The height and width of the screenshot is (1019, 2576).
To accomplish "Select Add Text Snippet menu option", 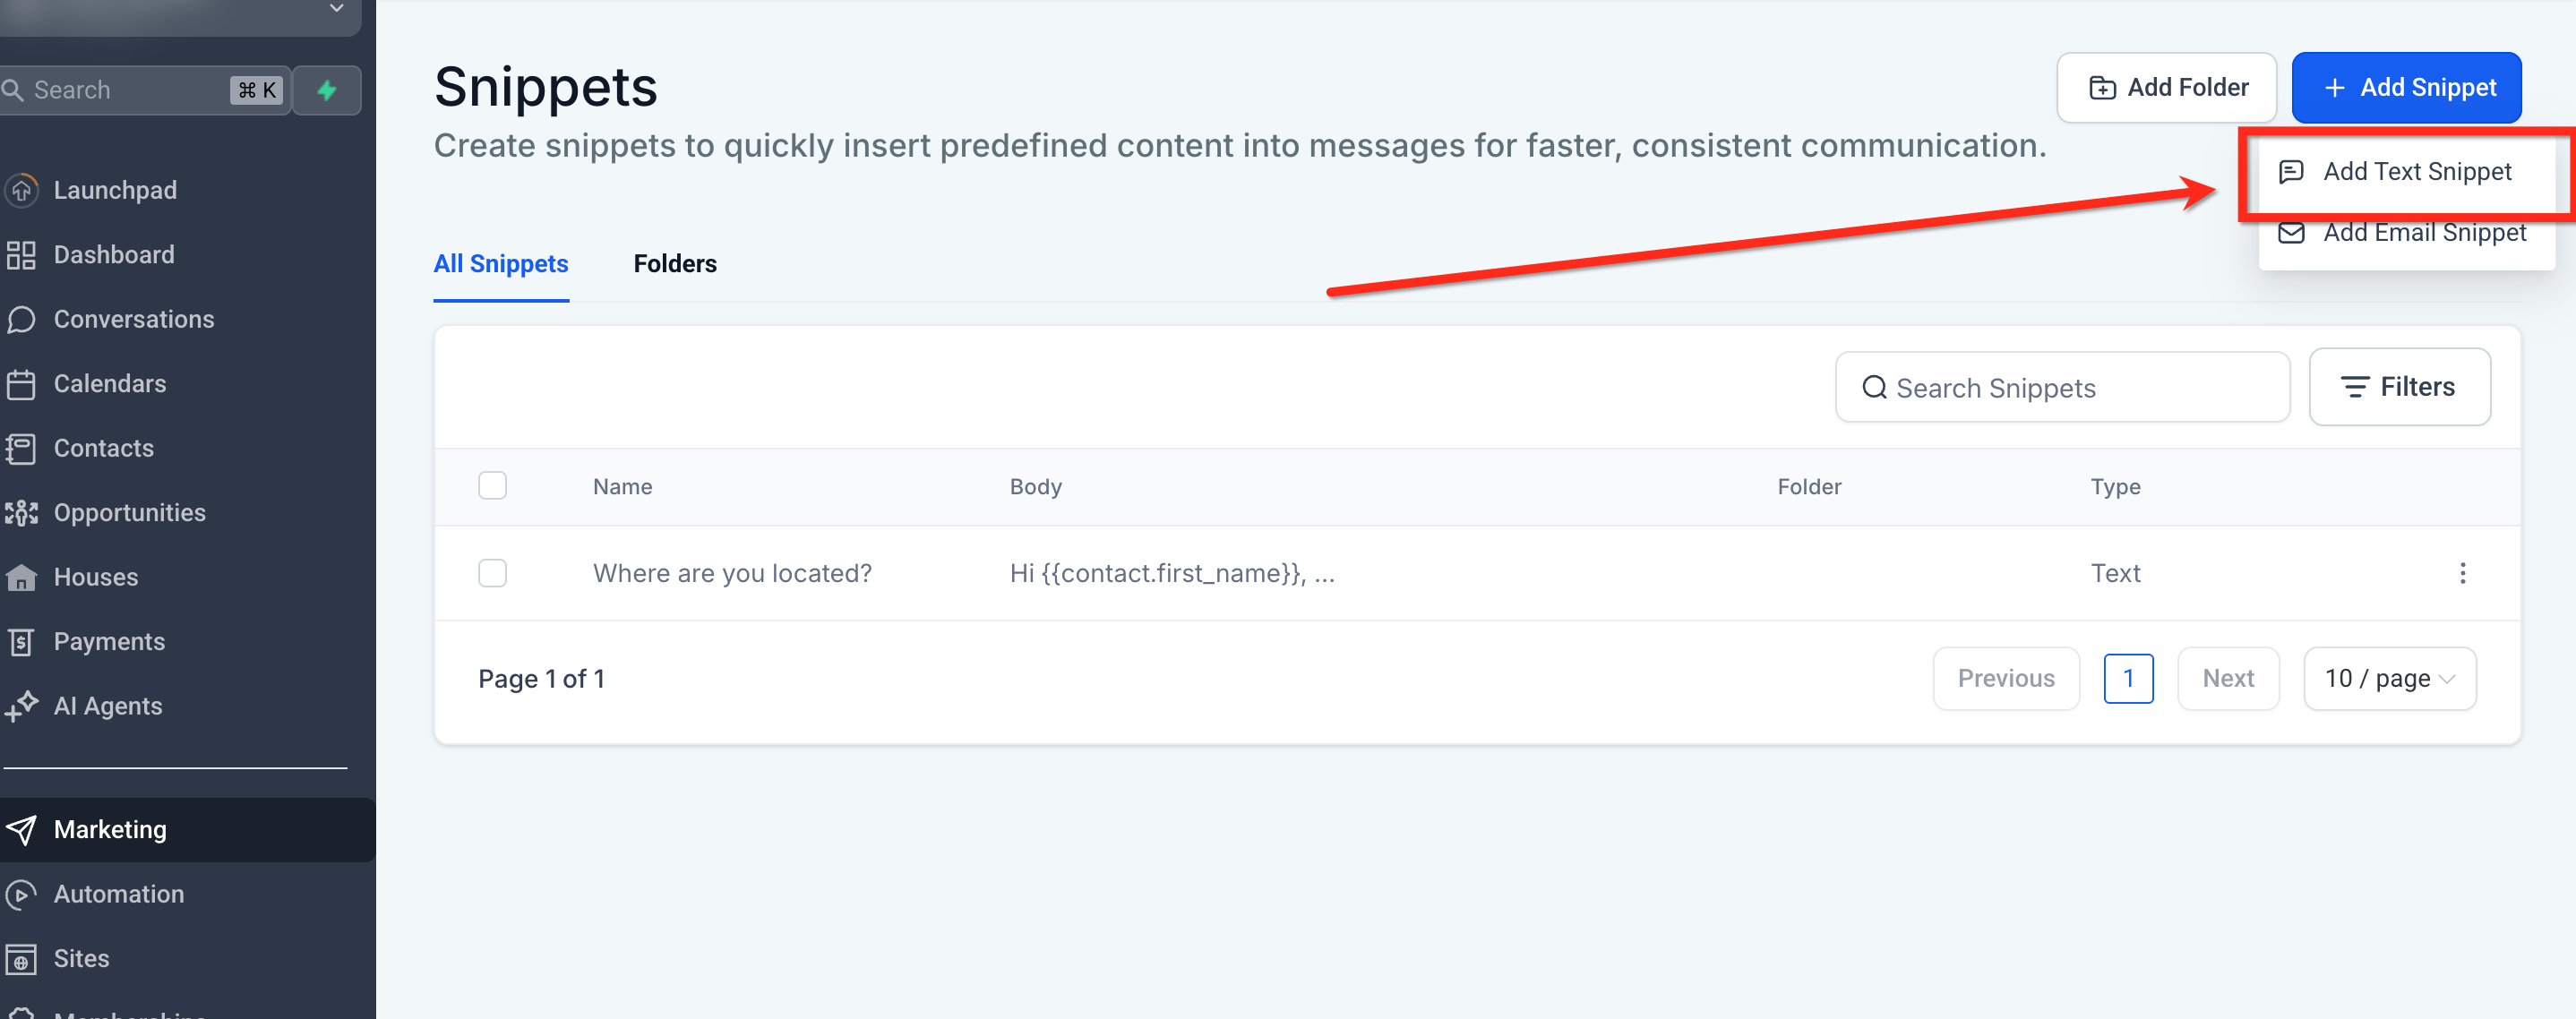I will click(x=2406, y=172).
